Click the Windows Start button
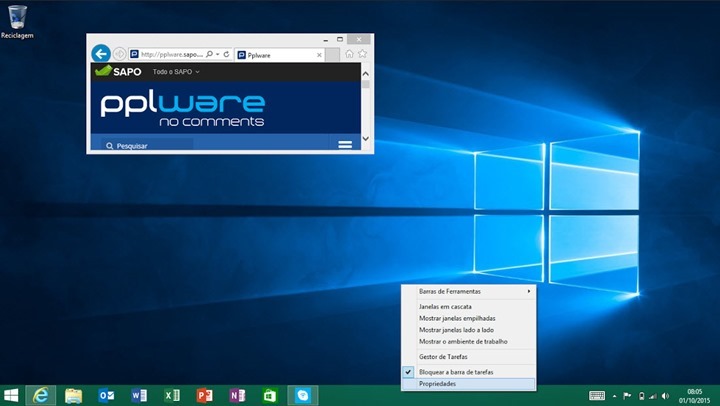This screenshot has width=720, height=406. (x=12, y=395)
